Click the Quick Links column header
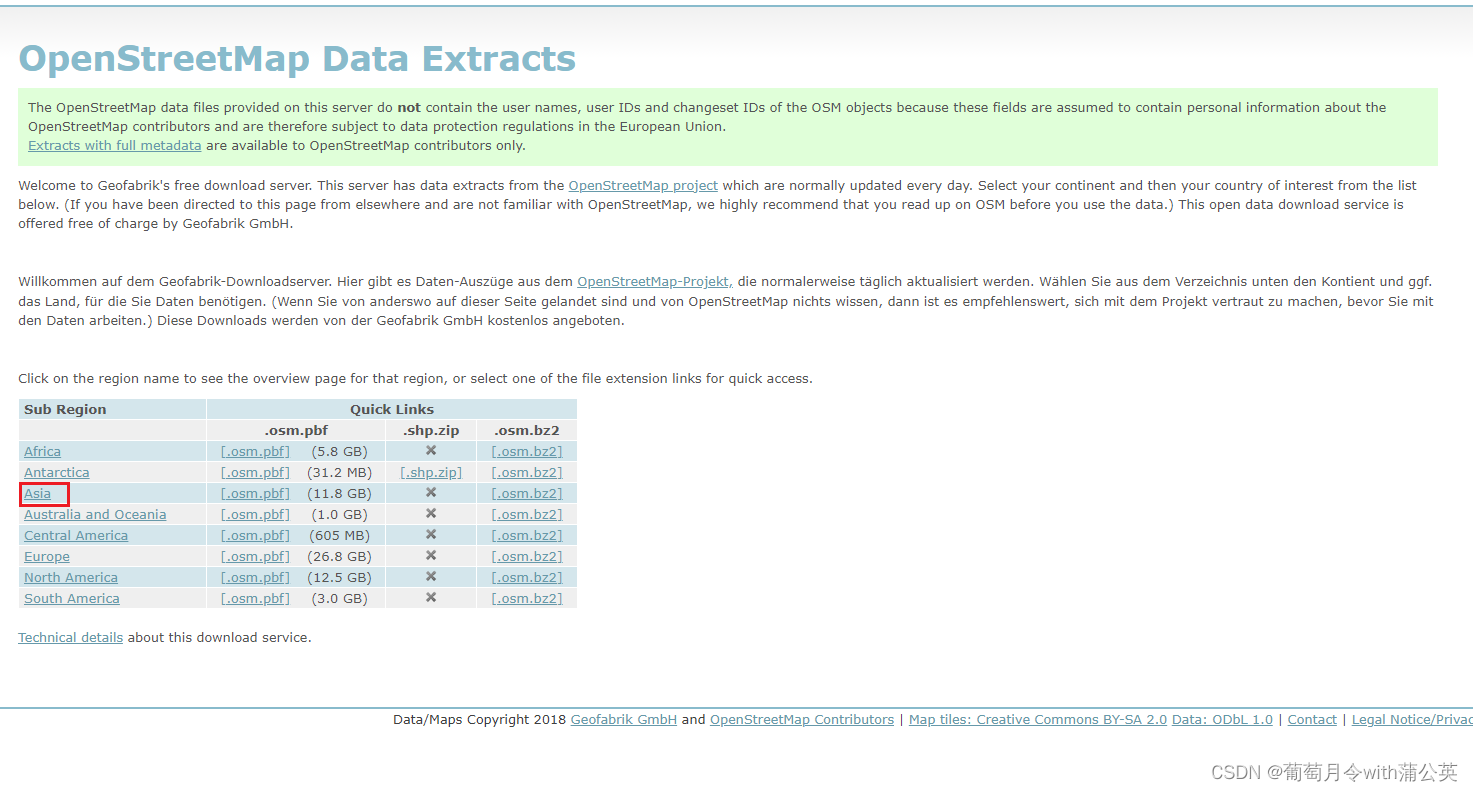The height and width of the screenshot is (792, 1473). pos(392,410)
